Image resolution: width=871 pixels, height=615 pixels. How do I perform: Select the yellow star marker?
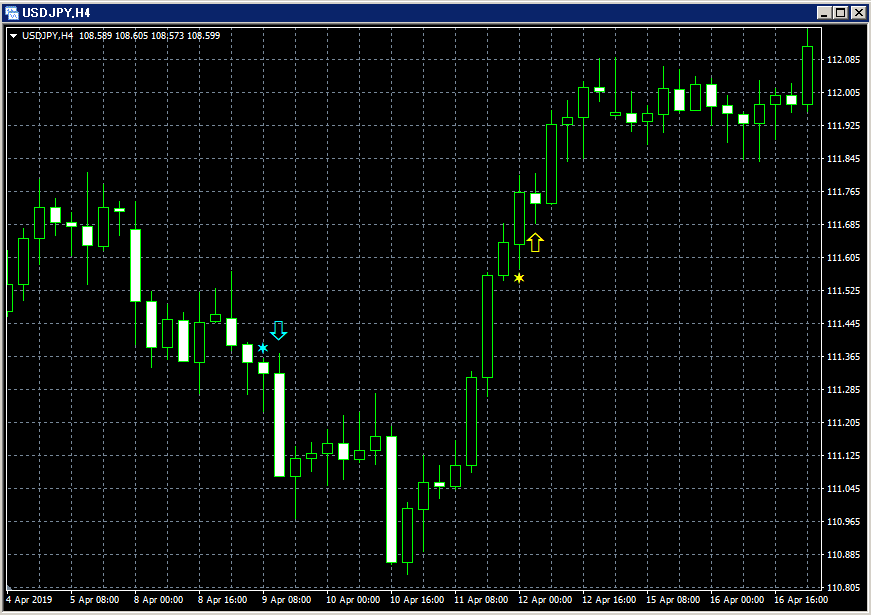click(x=519, y=278)
